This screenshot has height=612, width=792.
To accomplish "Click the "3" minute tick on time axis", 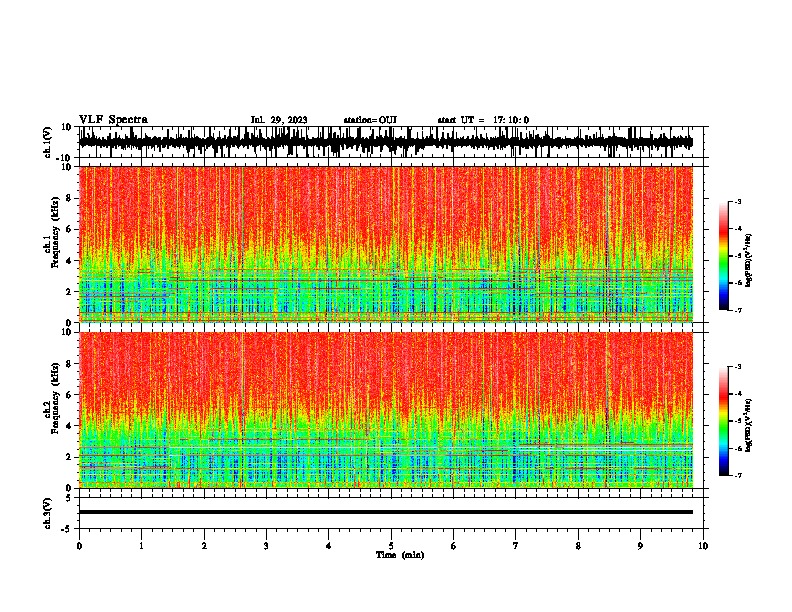I will click(266, 546).
